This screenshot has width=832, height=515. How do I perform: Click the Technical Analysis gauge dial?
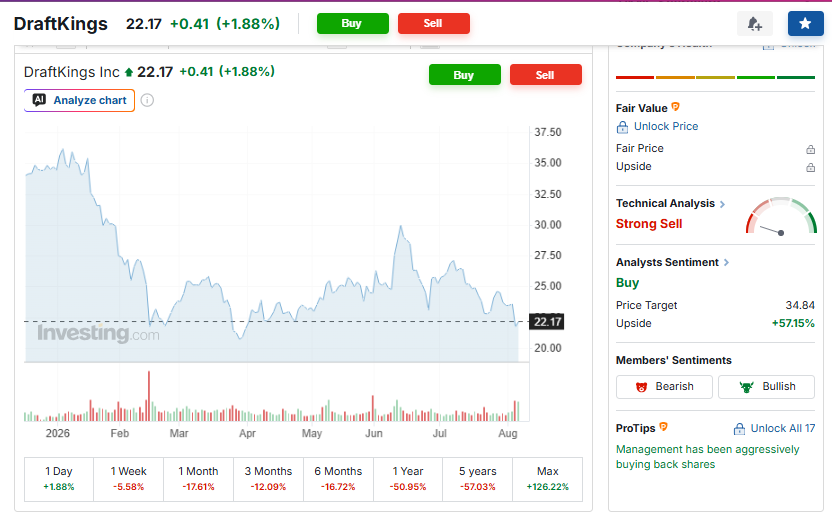pos(781,216)
